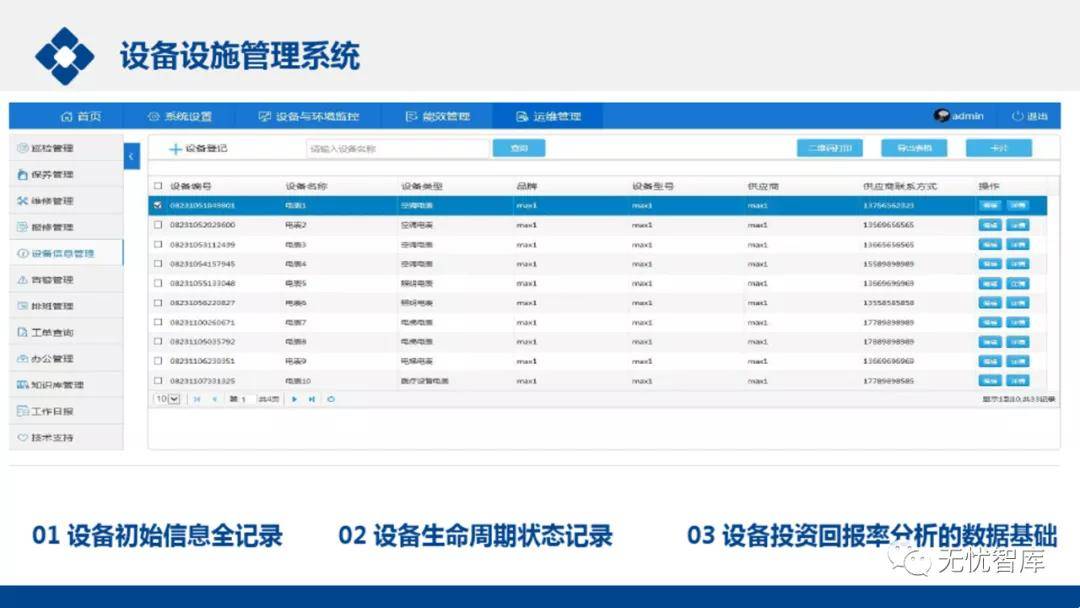Click the 查询 search button
The image size is (1080, 608).
click(x=519, y=148)
